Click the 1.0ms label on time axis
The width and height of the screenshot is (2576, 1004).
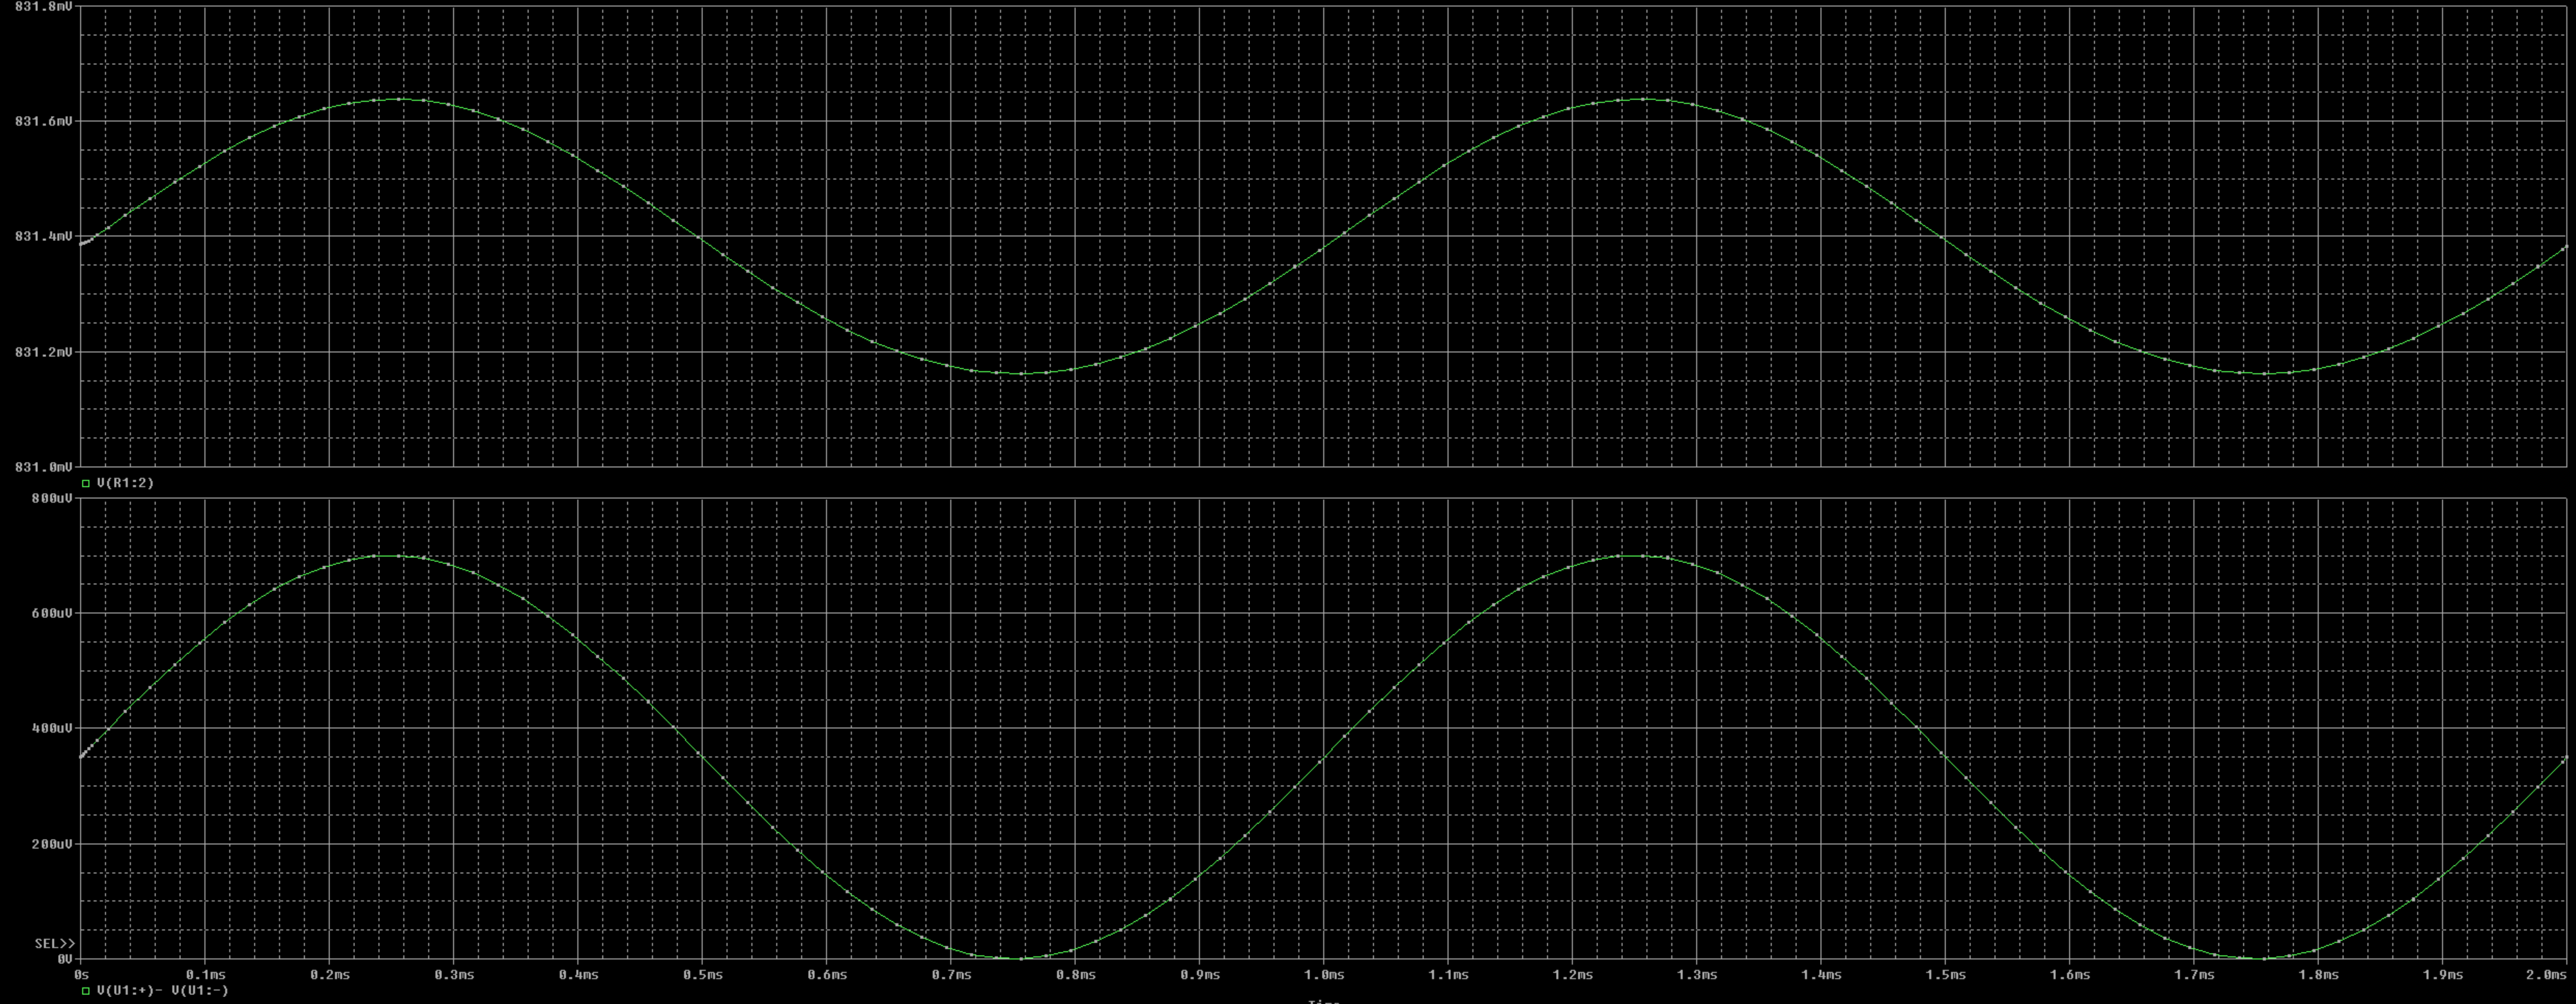click(1323, 974)
